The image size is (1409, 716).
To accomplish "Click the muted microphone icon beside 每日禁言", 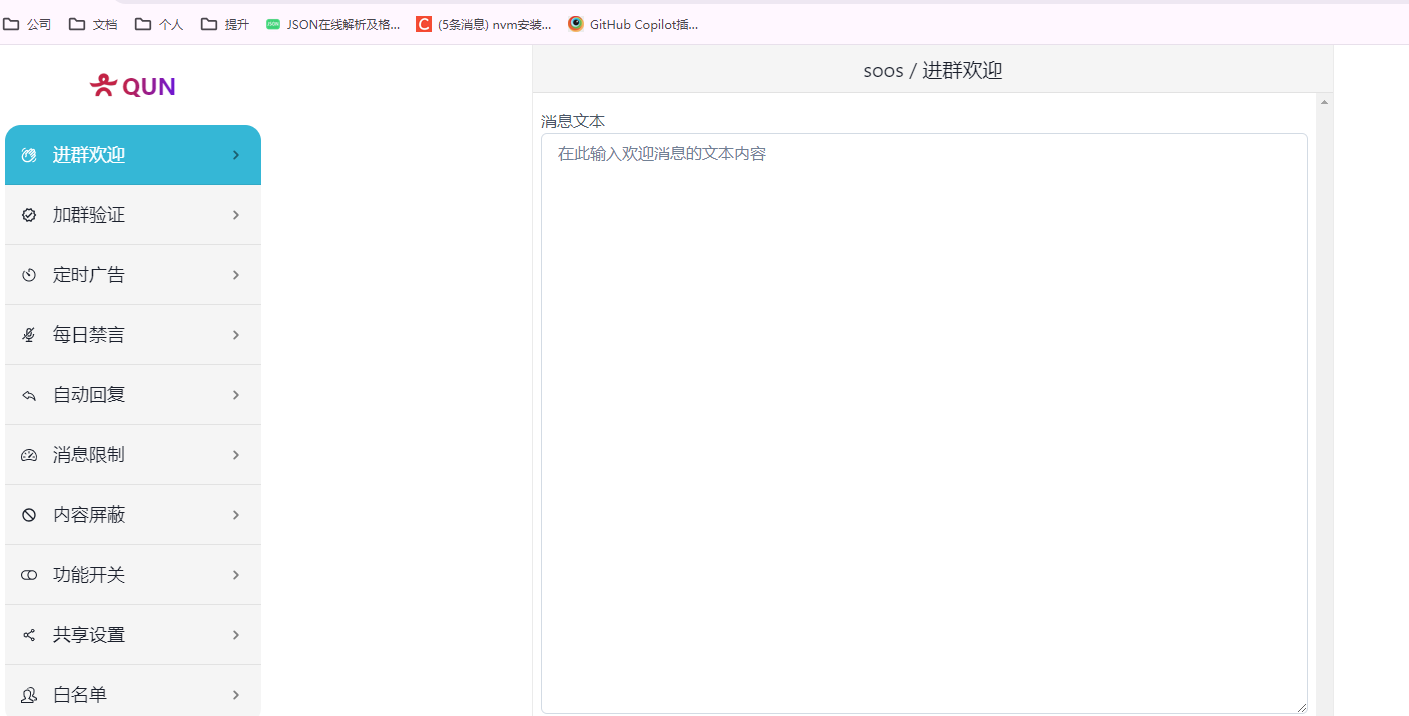I will coord(28,334).
